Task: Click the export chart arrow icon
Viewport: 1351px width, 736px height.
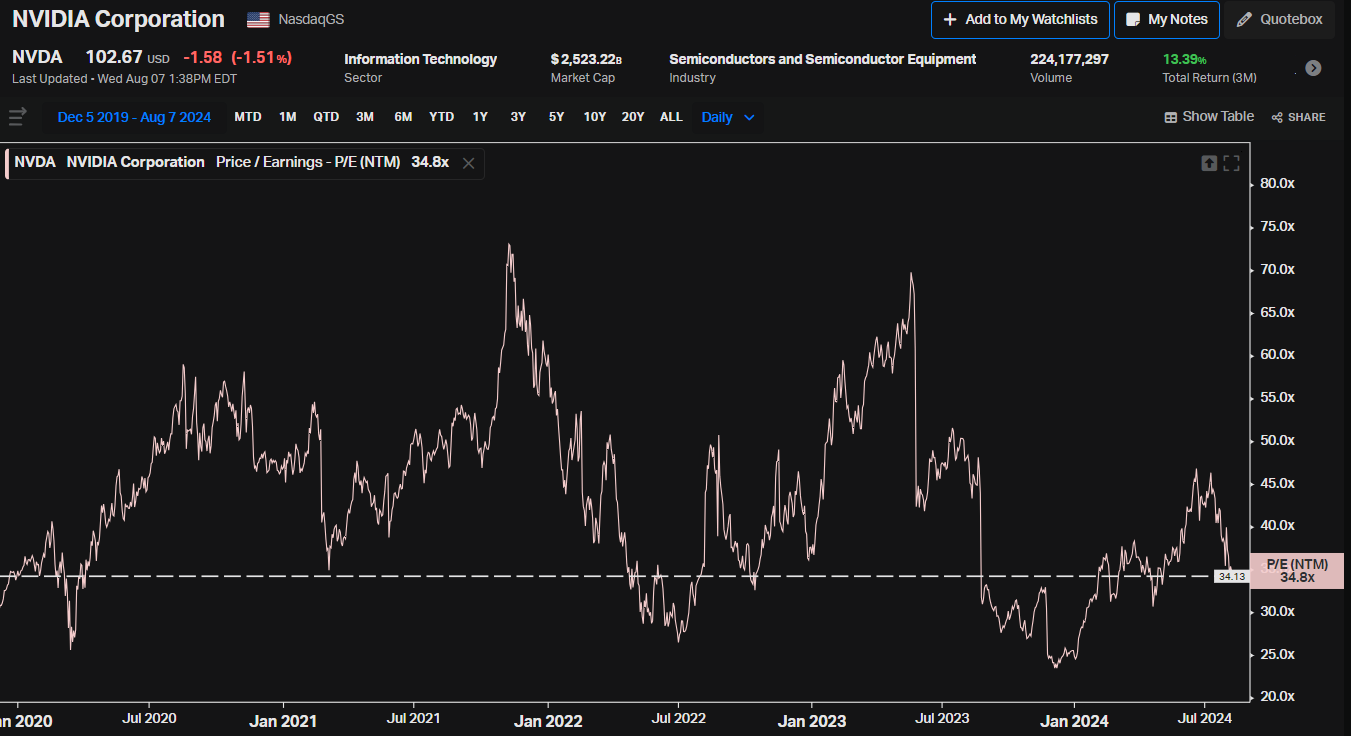Action: point(1209,163)
